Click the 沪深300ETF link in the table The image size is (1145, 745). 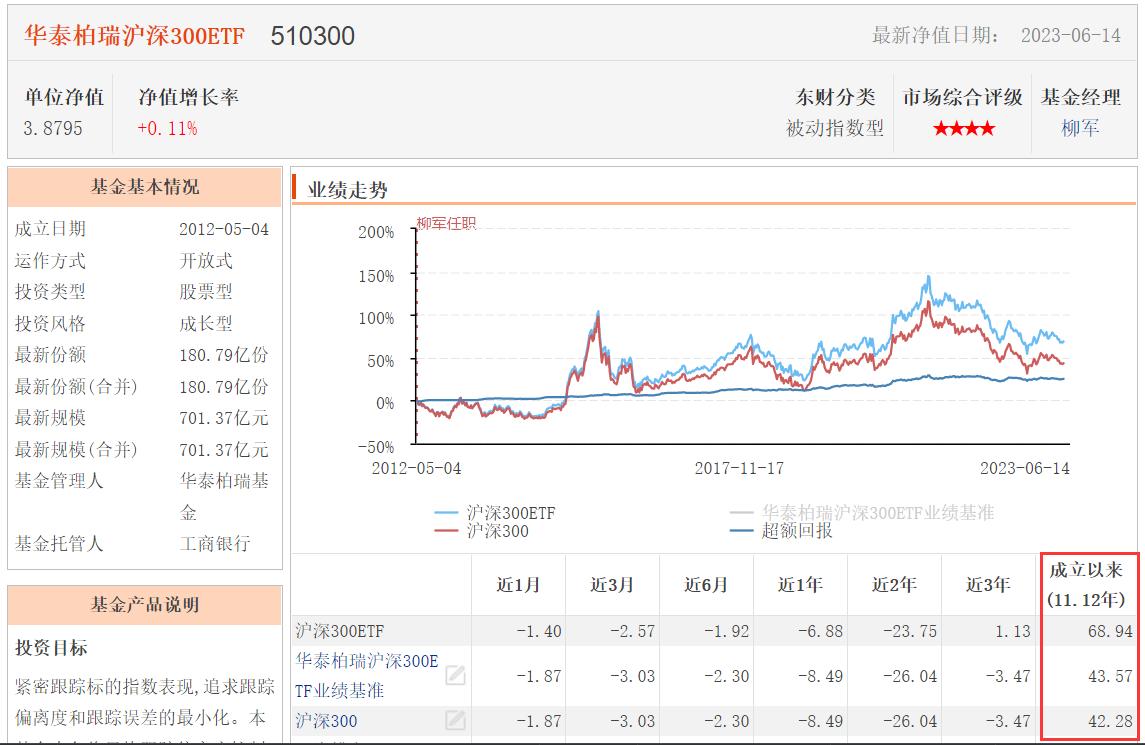tap(340, 630)
